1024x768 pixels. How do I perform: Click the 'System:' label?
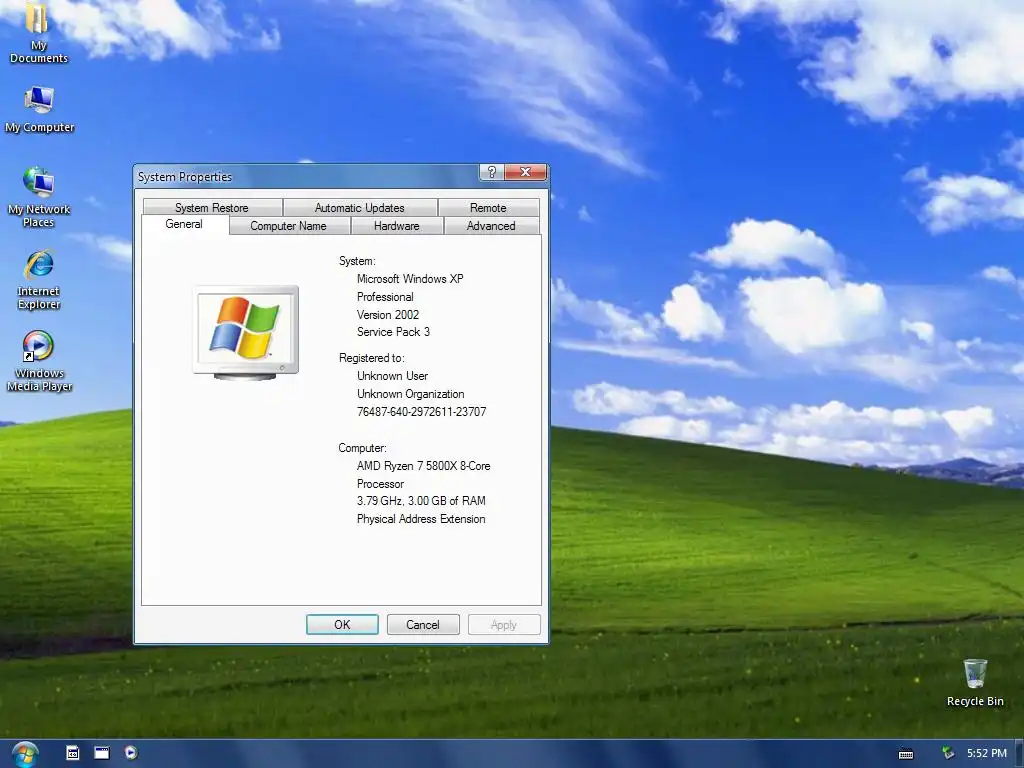(357, 261)
